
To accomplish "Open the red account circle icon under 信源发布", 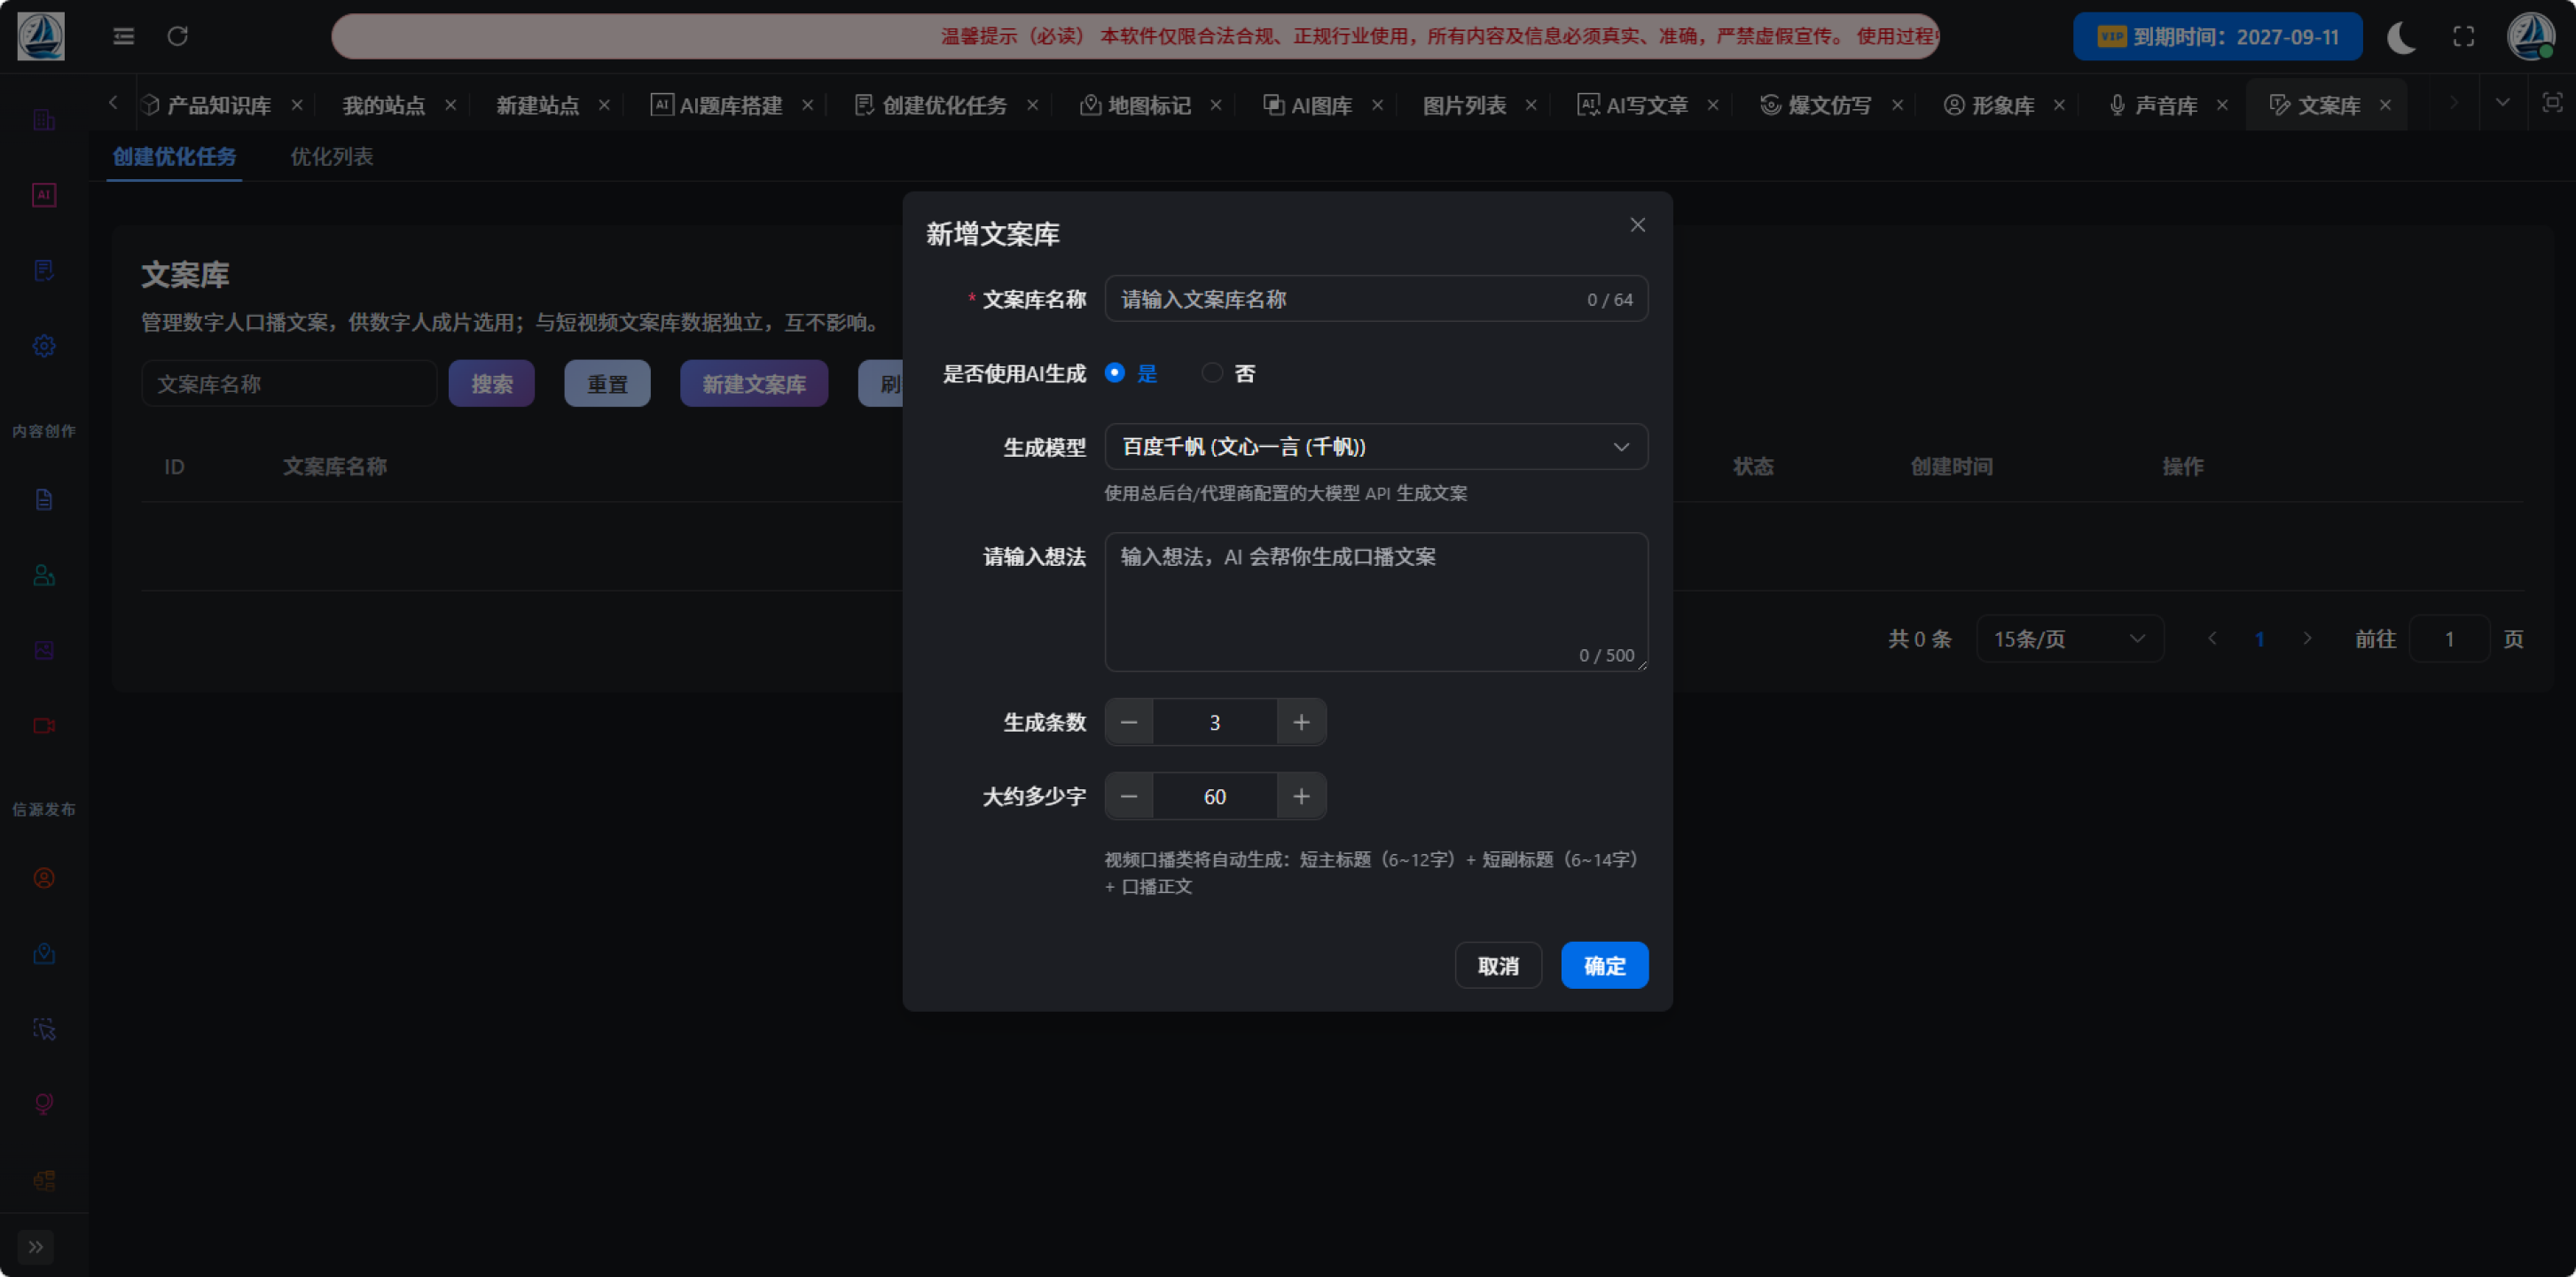I will (x=44, y=878).
